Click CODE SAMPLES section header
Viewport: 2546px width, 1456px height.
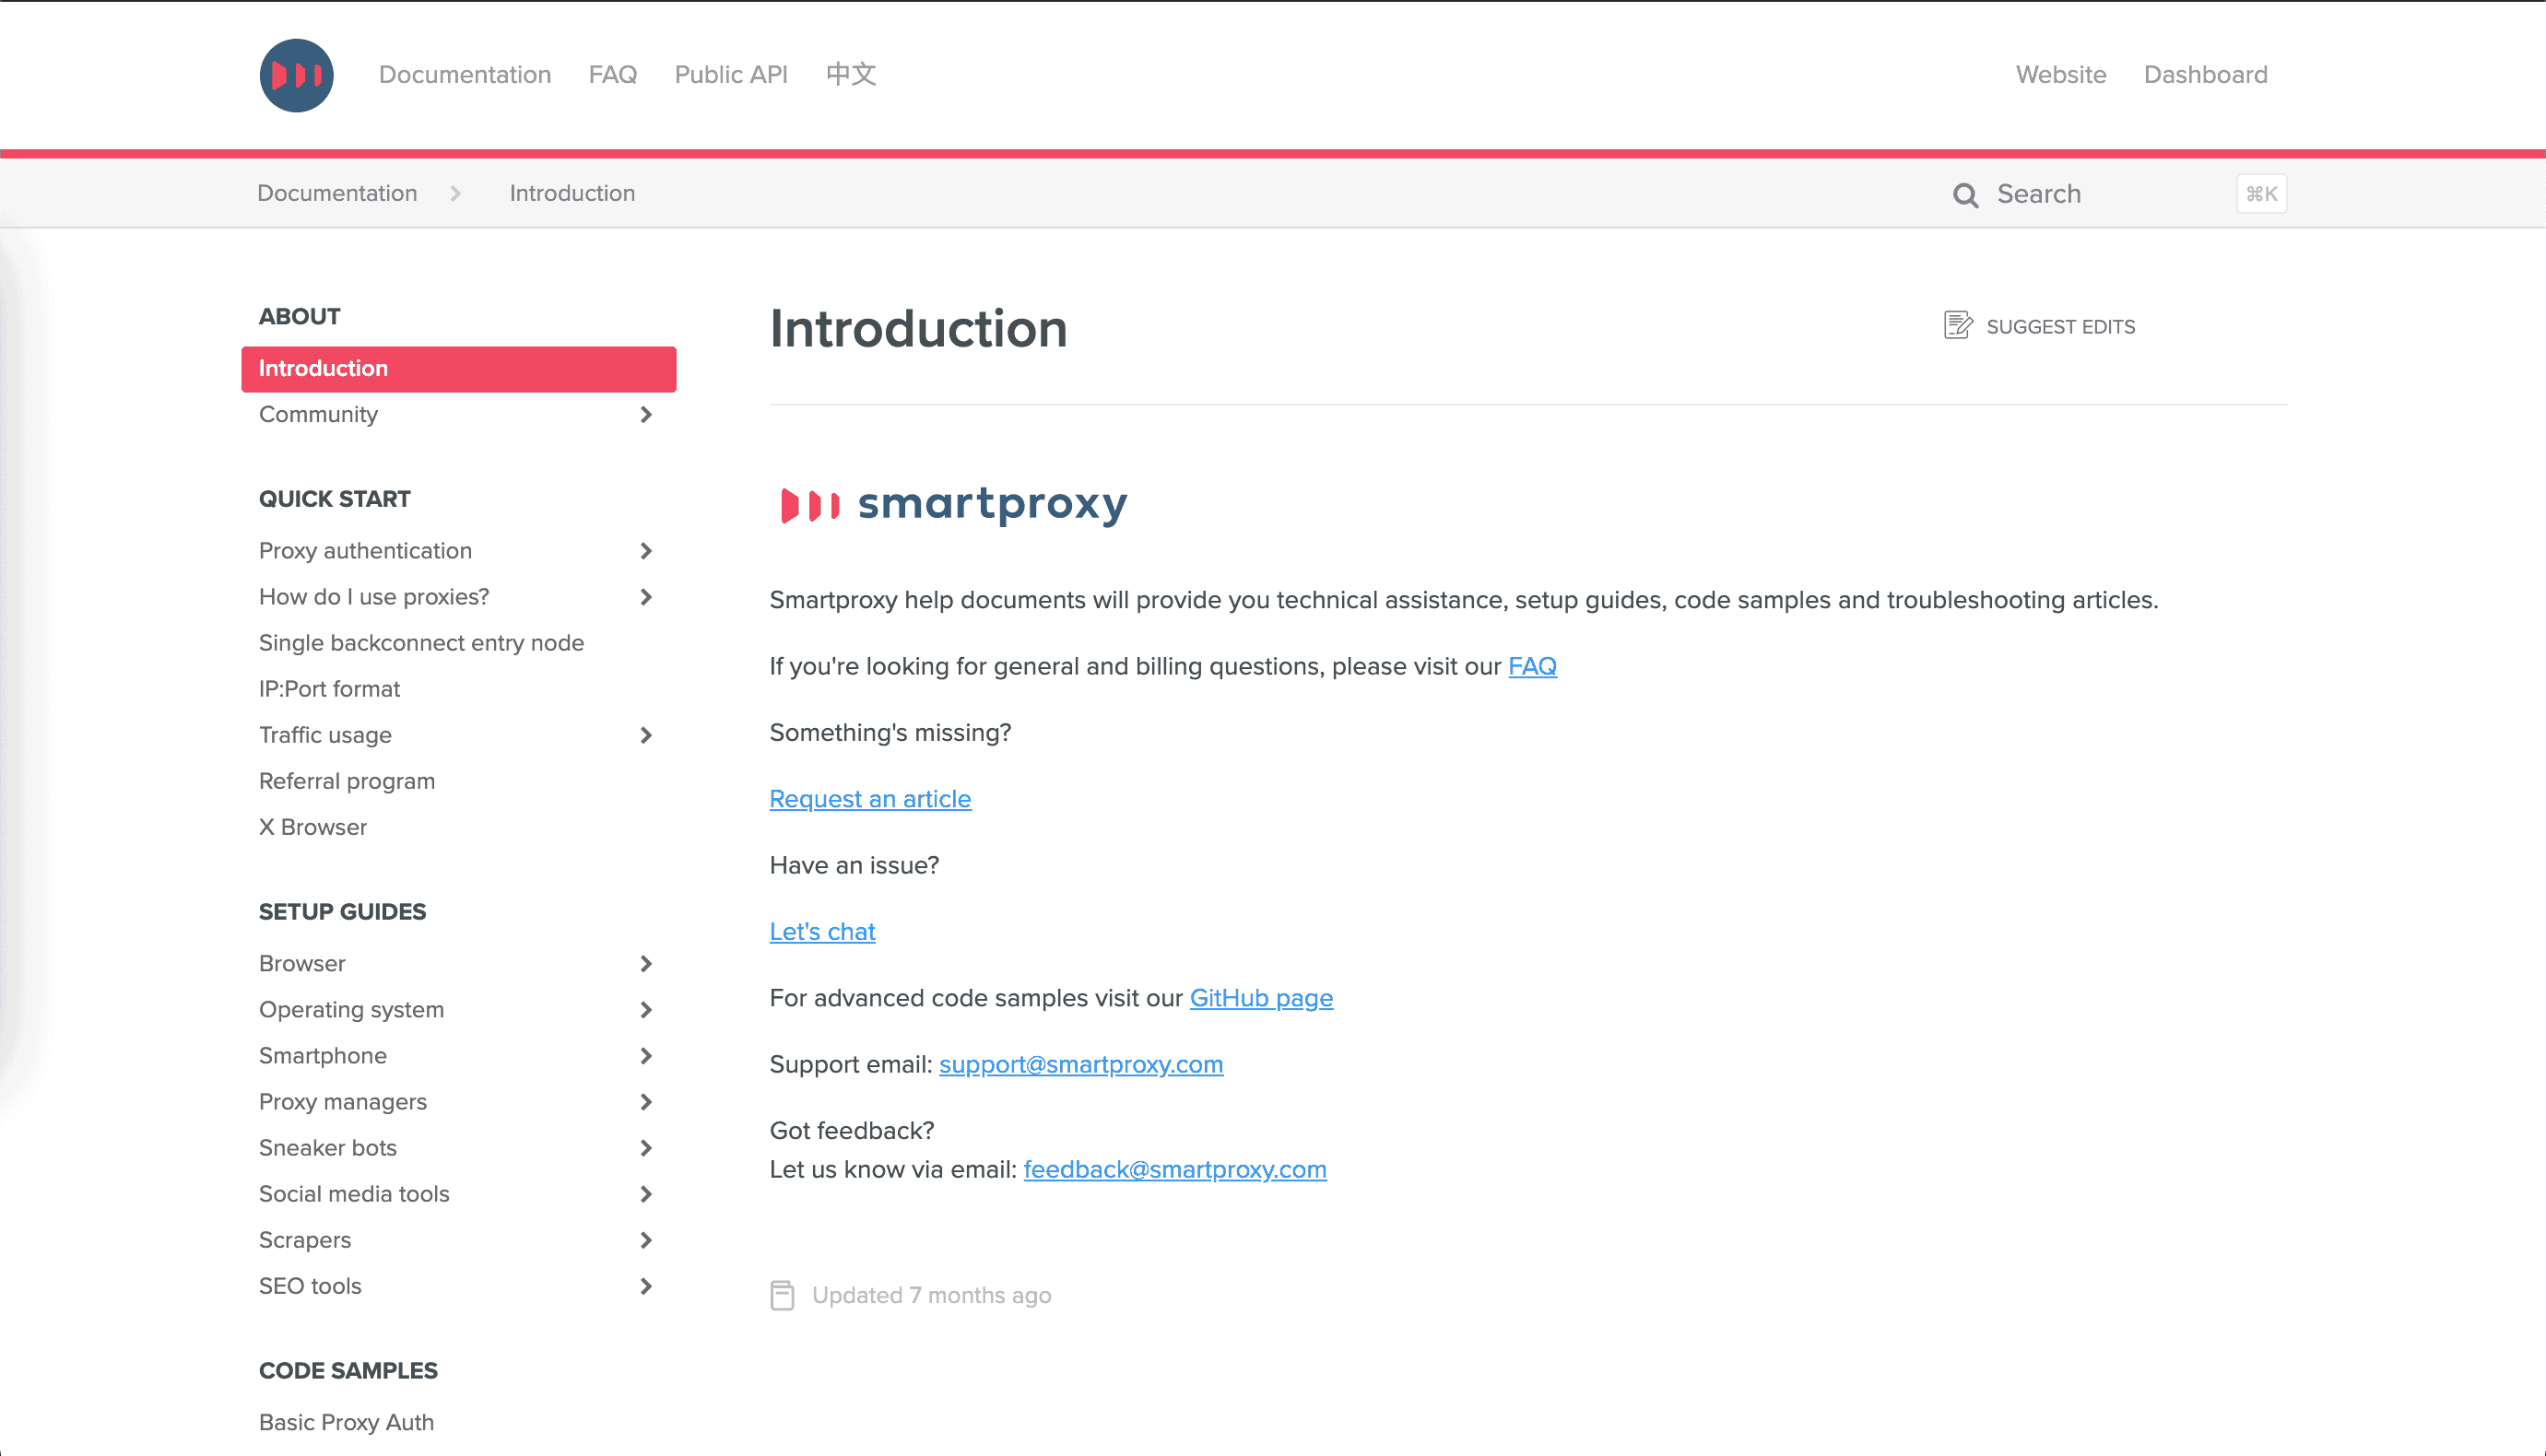point(348,1371)
